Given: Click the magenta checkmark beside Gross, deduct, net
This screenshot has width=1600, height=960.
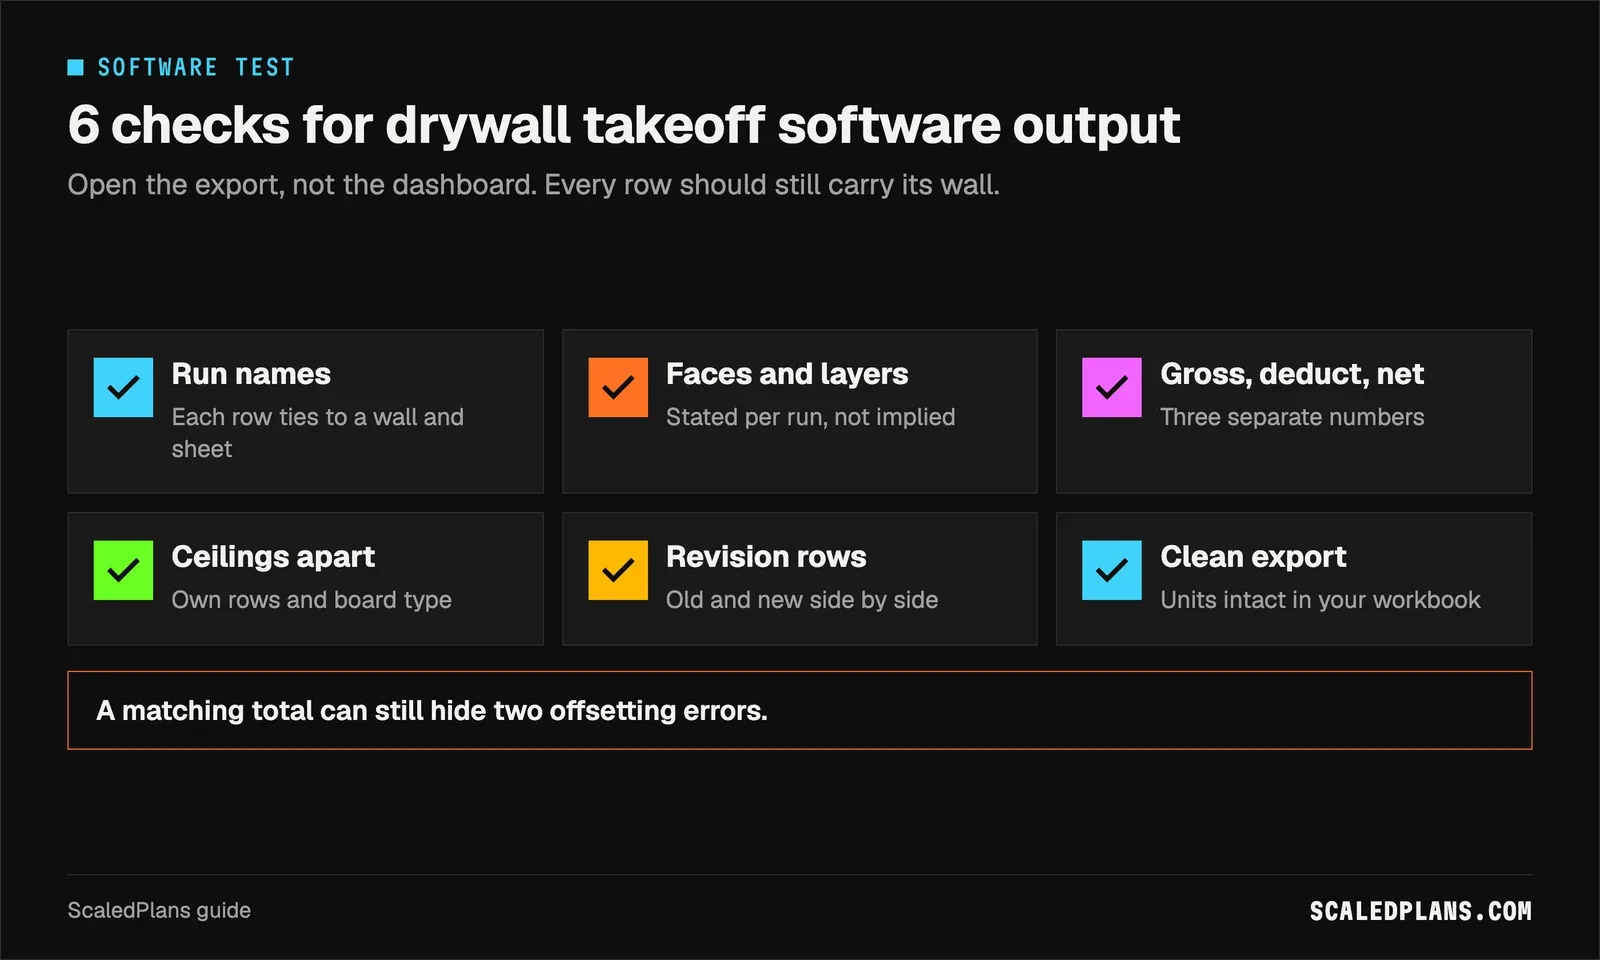Looking at the screenshot, I should pyautogui.click(x=1112, y=387).
